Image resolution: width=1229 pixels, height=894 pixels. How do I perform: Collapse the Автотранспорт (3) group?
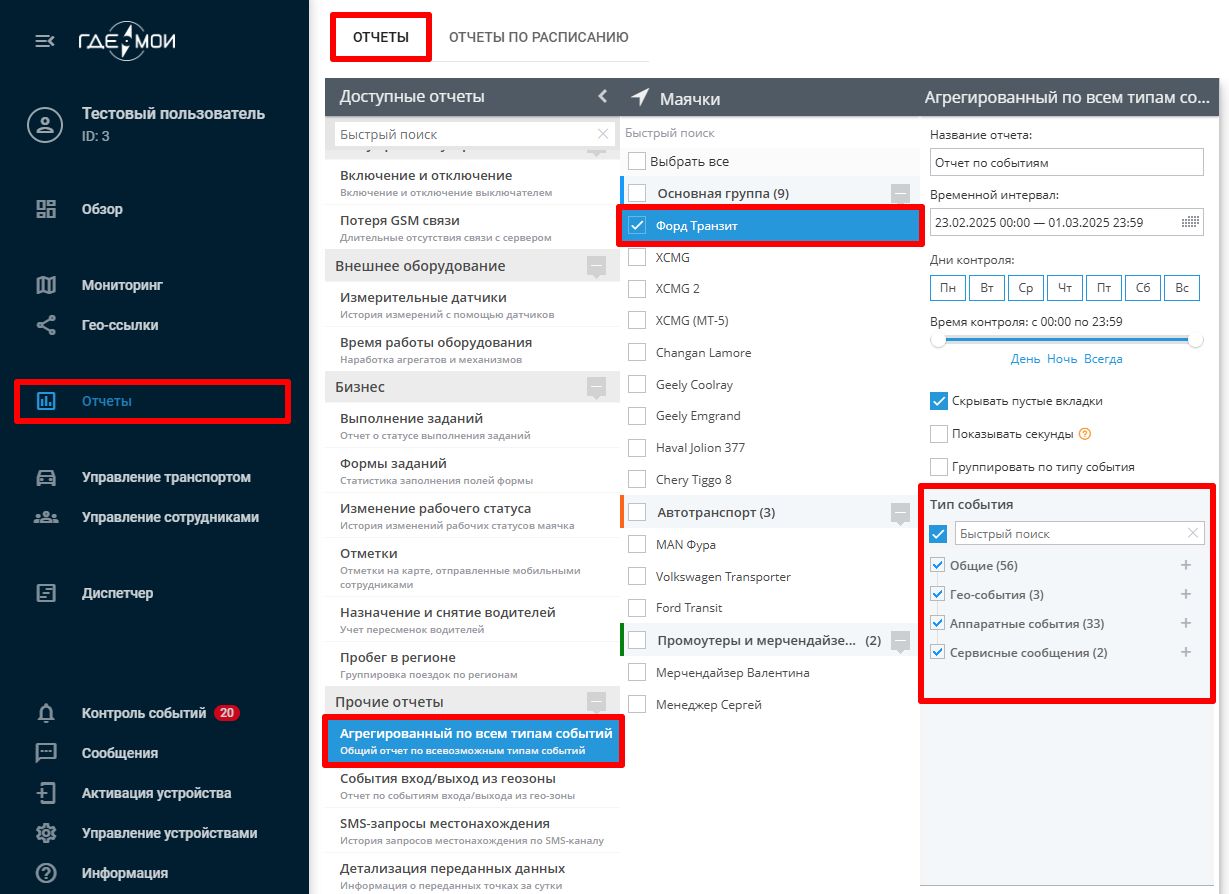point(900,513)
